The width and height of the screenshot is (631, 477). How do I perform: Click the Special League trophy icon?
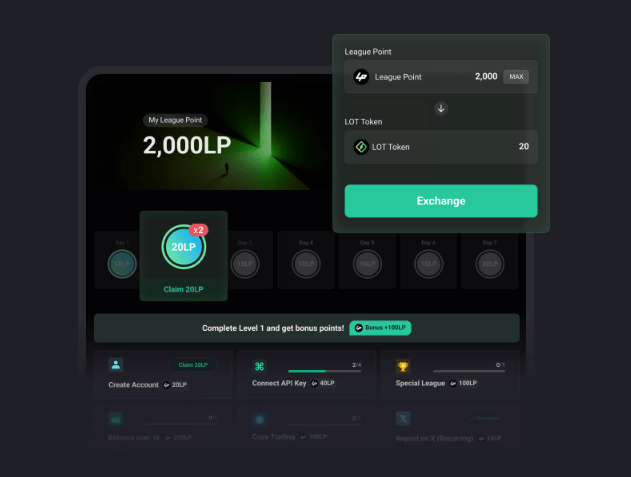tap(403, 366)
